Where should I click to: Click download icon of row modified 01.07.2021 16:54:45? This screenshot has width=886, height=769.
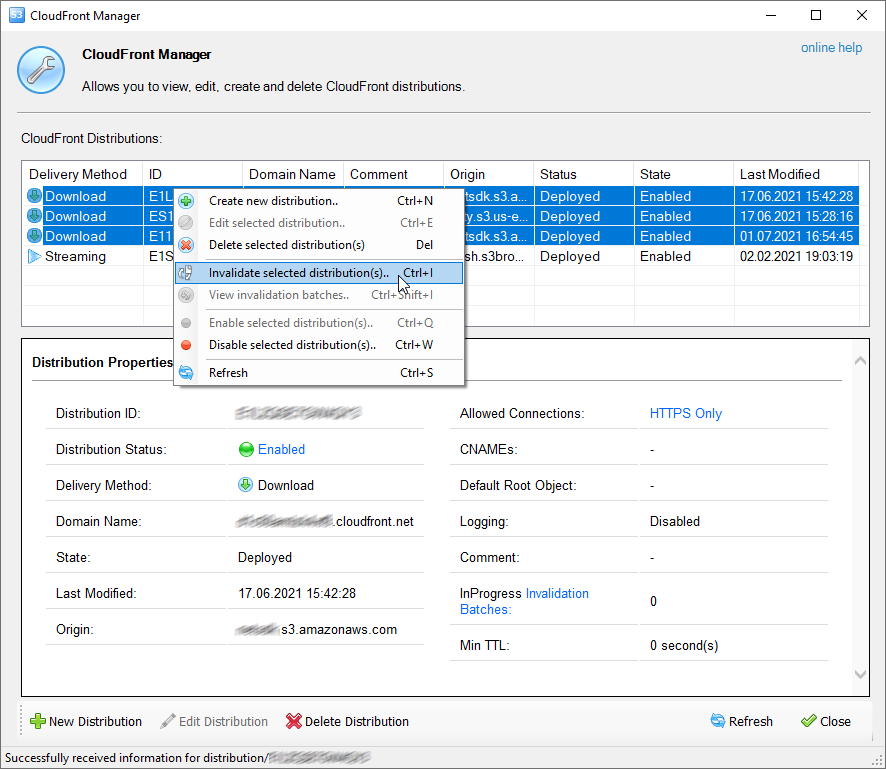coord(34,236)
